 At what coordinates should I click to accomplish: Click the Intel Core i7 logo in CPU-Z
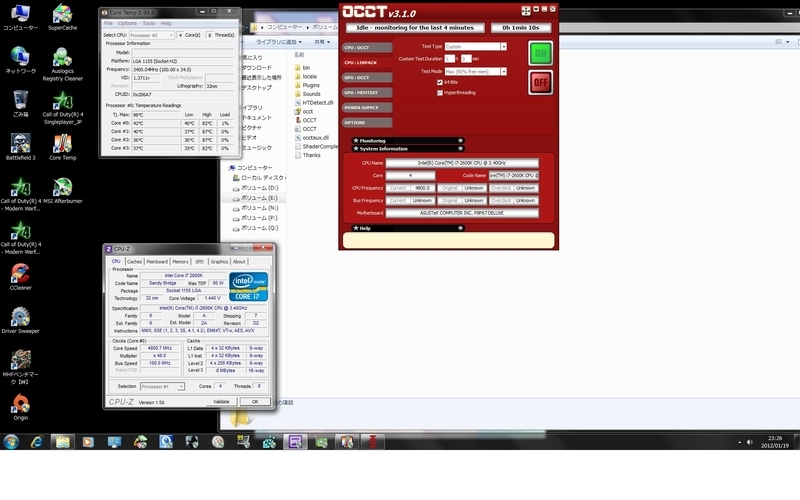click(248, 287)
